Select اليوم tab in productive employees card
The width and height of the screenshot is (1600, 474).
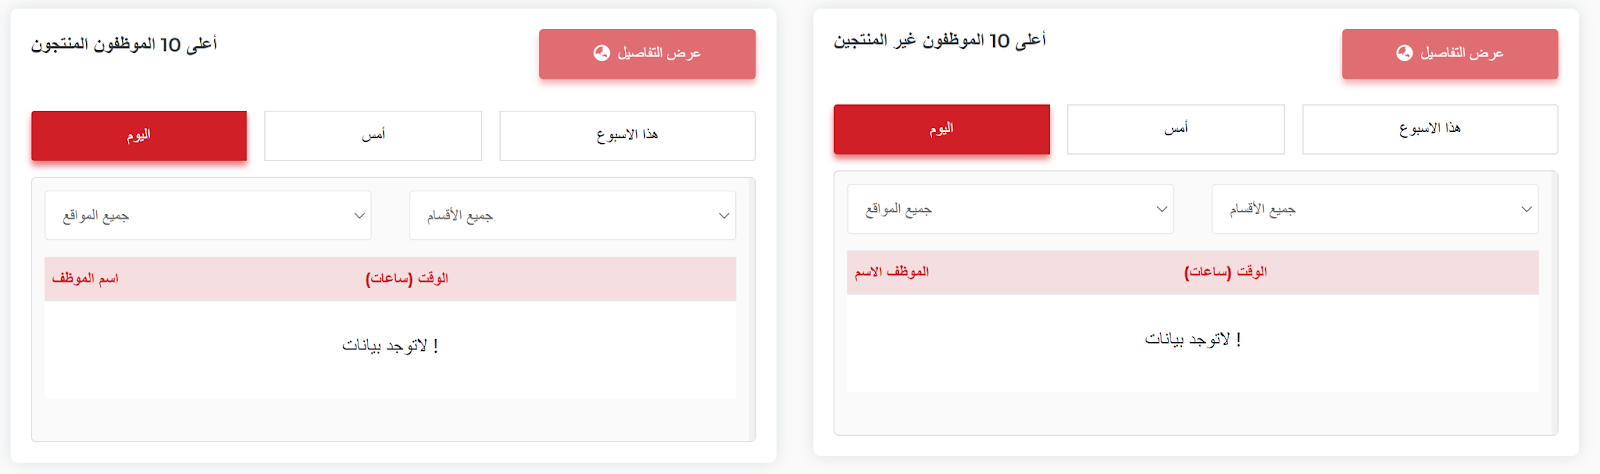pos(139,136)
